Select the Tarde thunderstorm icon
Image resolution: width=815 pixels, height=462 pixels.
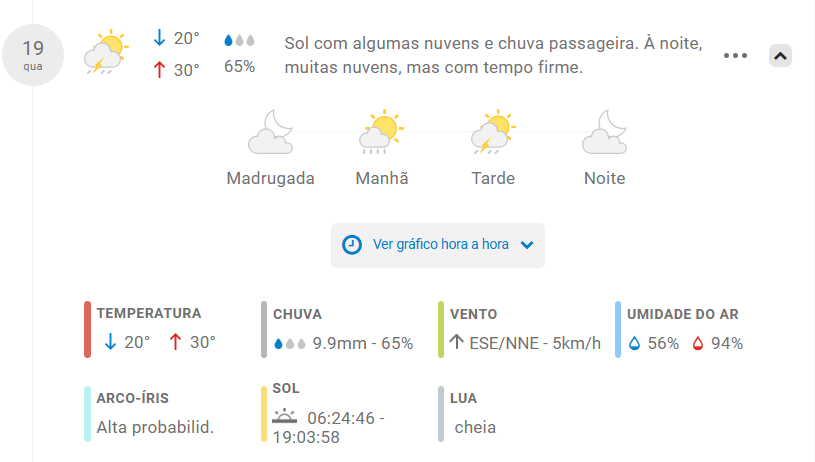493,132
